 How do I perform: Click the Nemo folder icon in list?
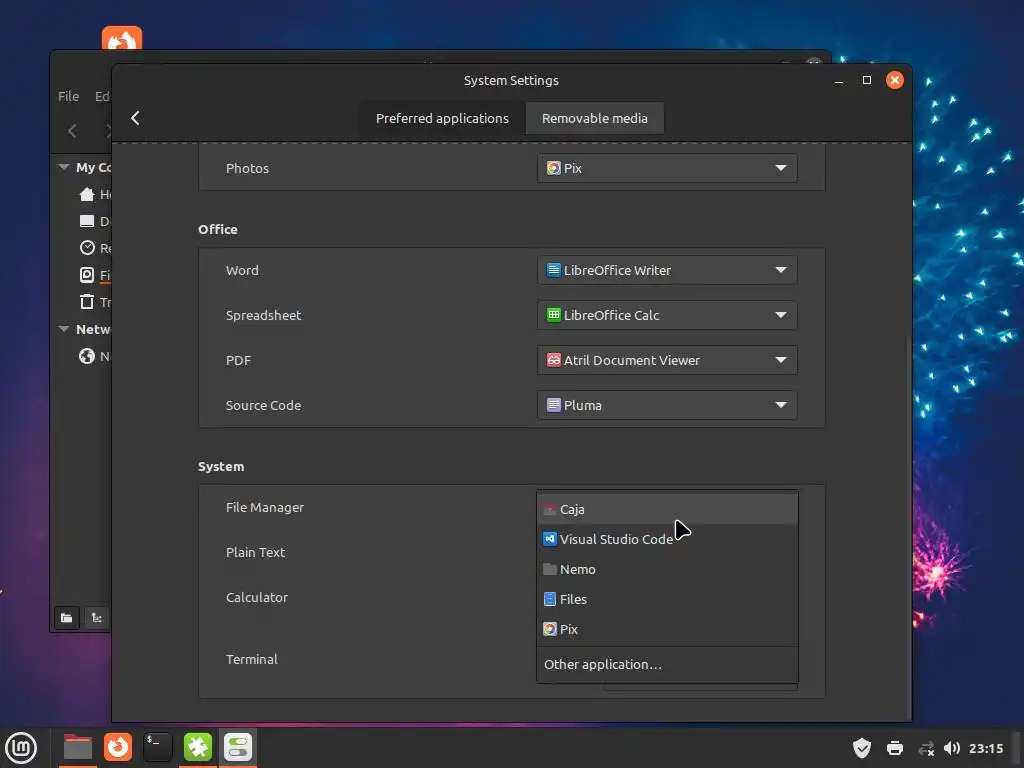tap(550, 569)
